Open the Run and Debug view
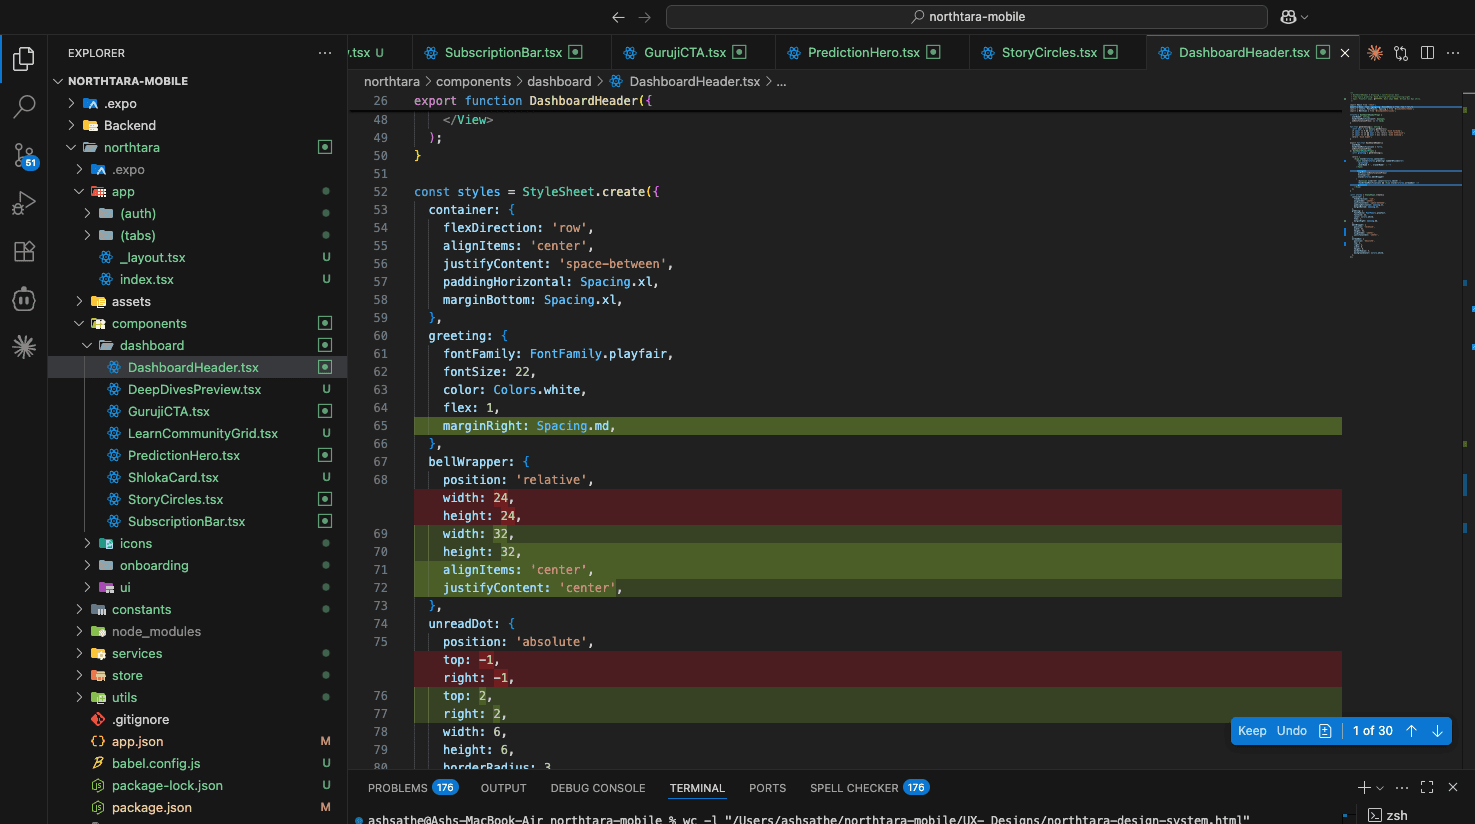 click(24, 203)
